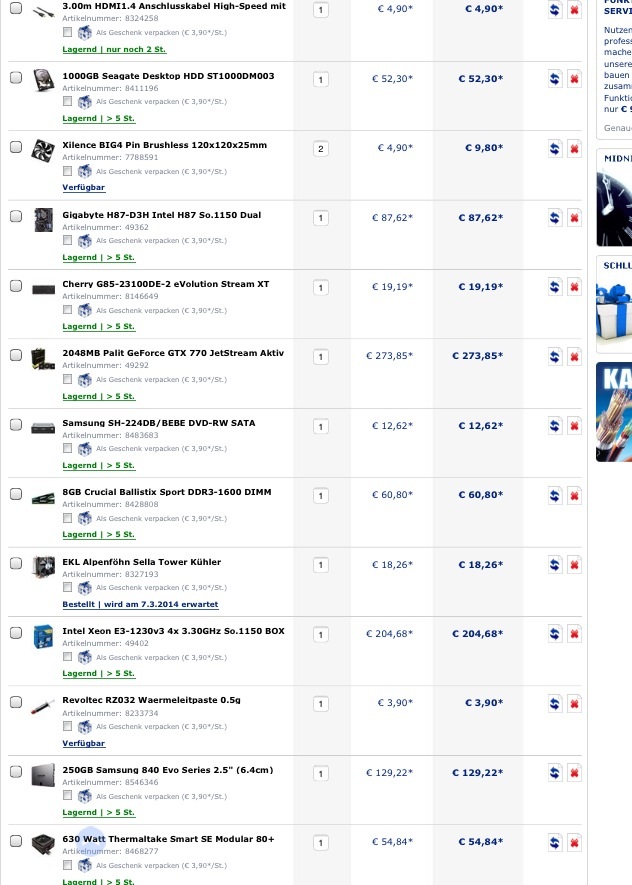The width and height of the screenshot is (632, 885).
Task: Open 250GB Samsung 840 Evo Series link
Action: pyautogui.click(x=167, y=770)
